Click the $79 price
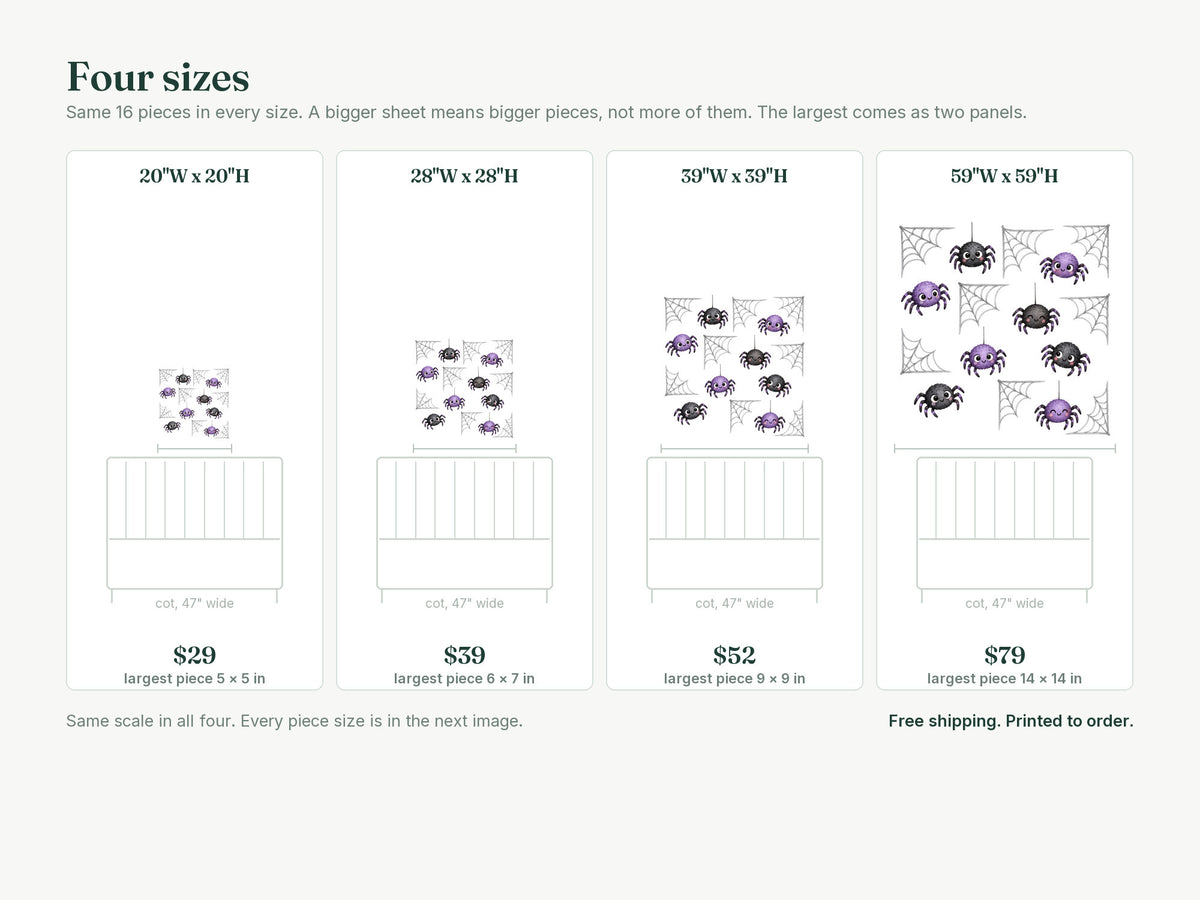The width and height of the screenshot is (1200, 900). coord(1004,655)
